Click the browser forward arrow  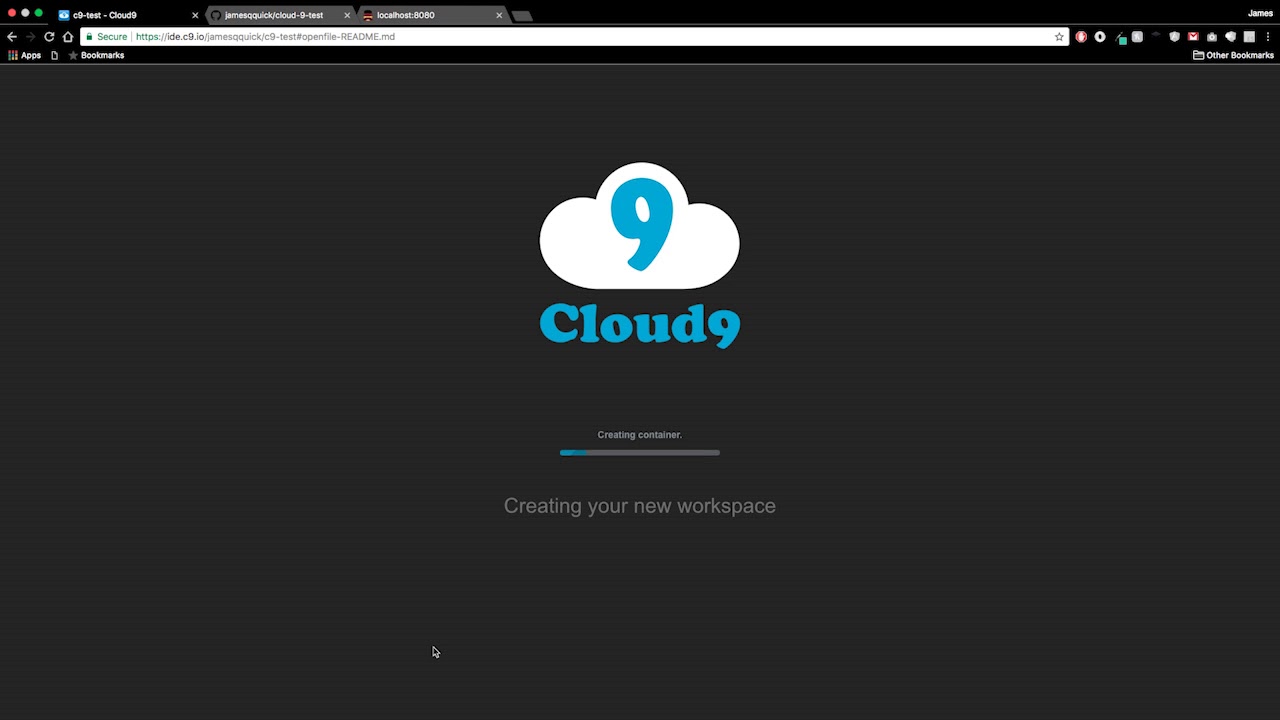30,36
